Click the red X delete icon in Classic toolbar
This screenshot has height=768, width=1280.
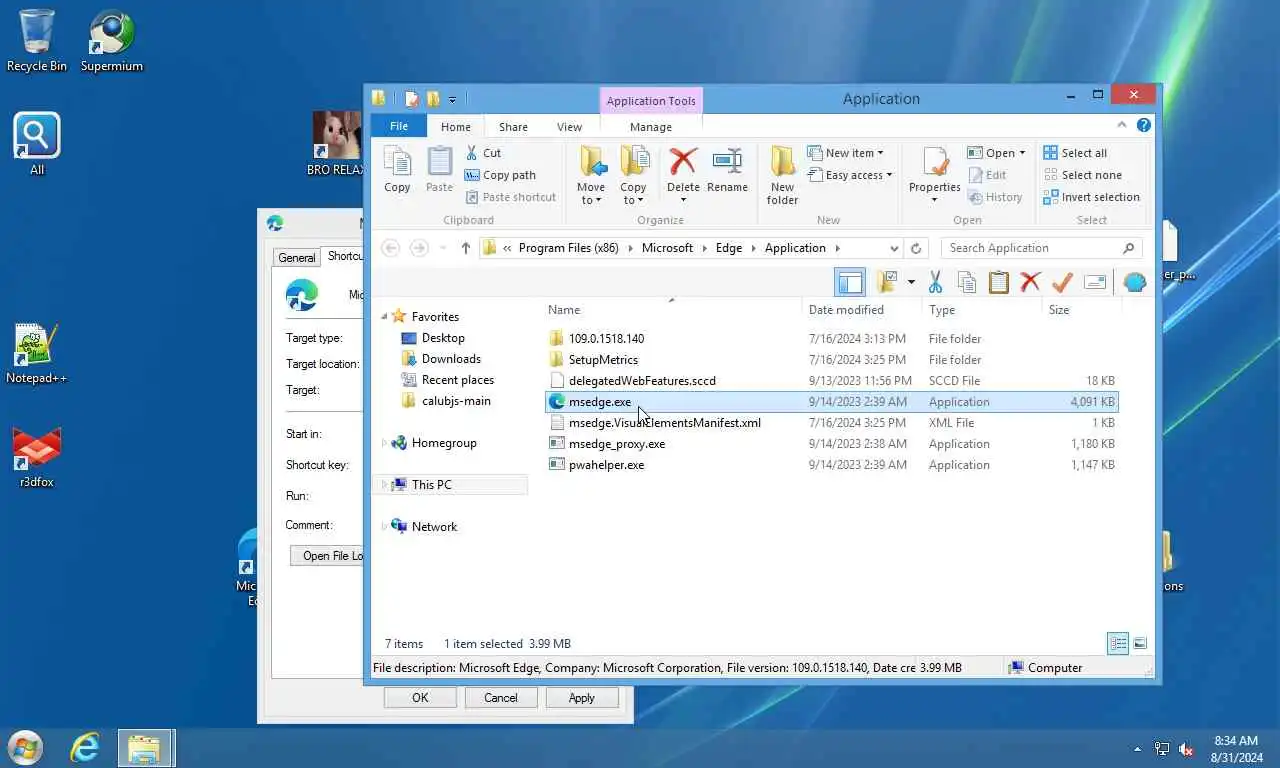pos(1030,282)
